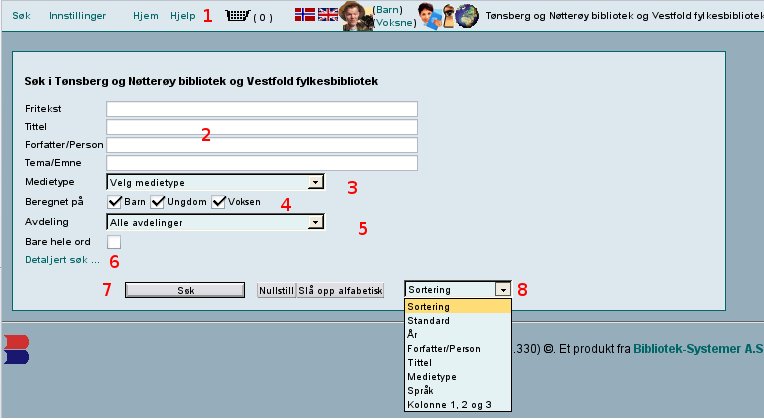Select the (Barn) view link
This screenshot has height=419, width=764.
click(x=388, y=10)
